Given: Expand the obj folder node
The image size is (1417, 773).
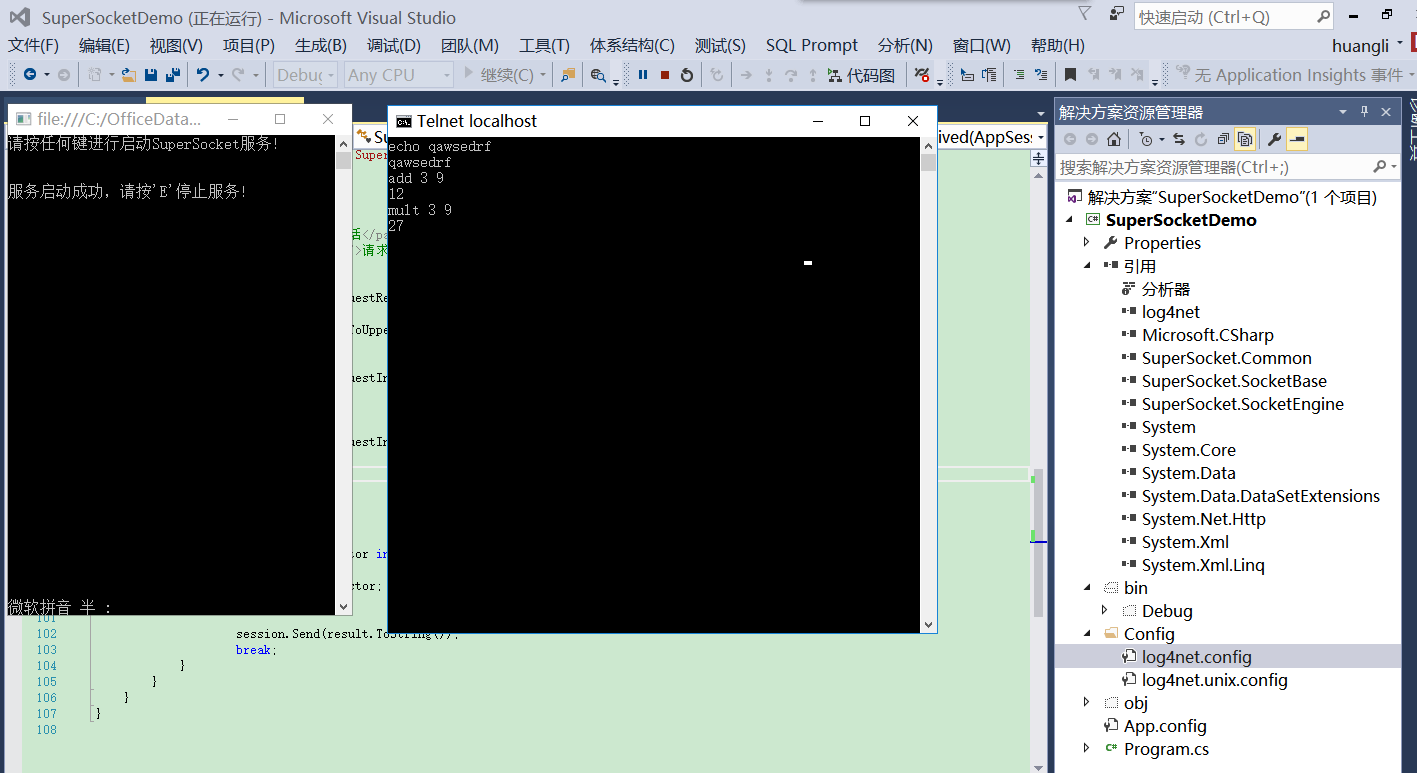Looking at the screenshot, I should (x=1087, y=703).
